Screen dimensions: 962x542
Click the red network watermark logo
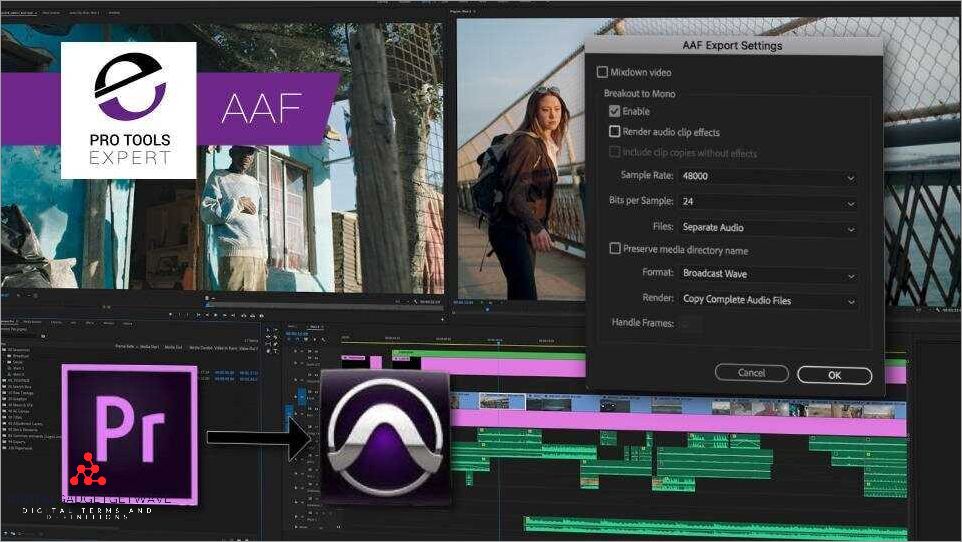89,469
